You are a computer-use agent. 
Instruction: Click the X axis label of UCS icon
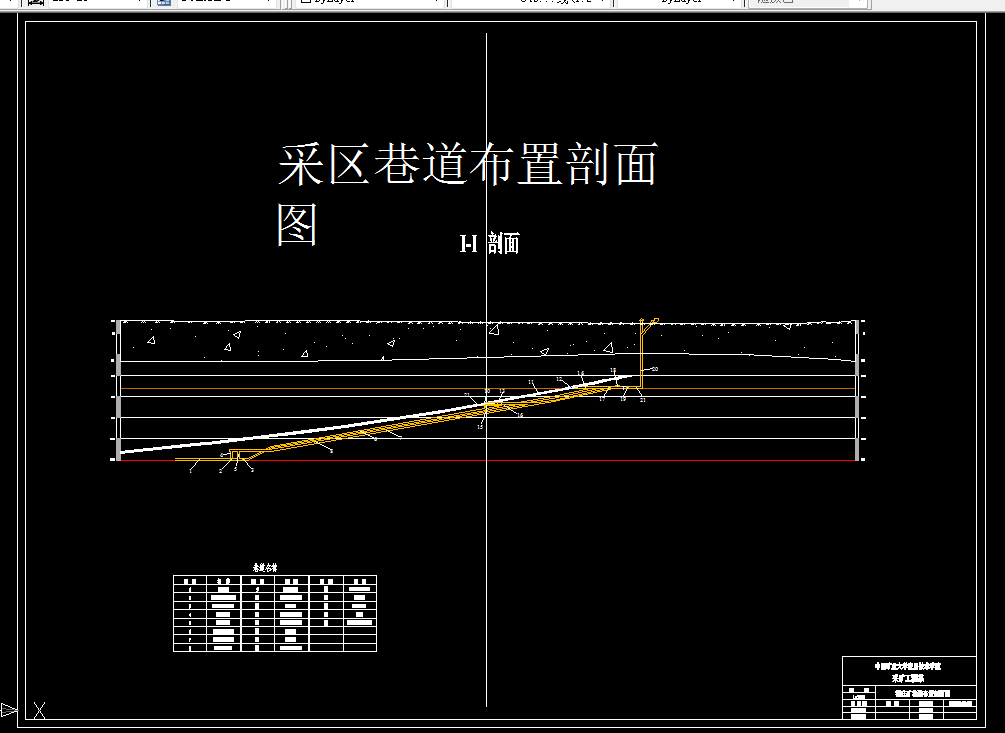pos(40,713)
